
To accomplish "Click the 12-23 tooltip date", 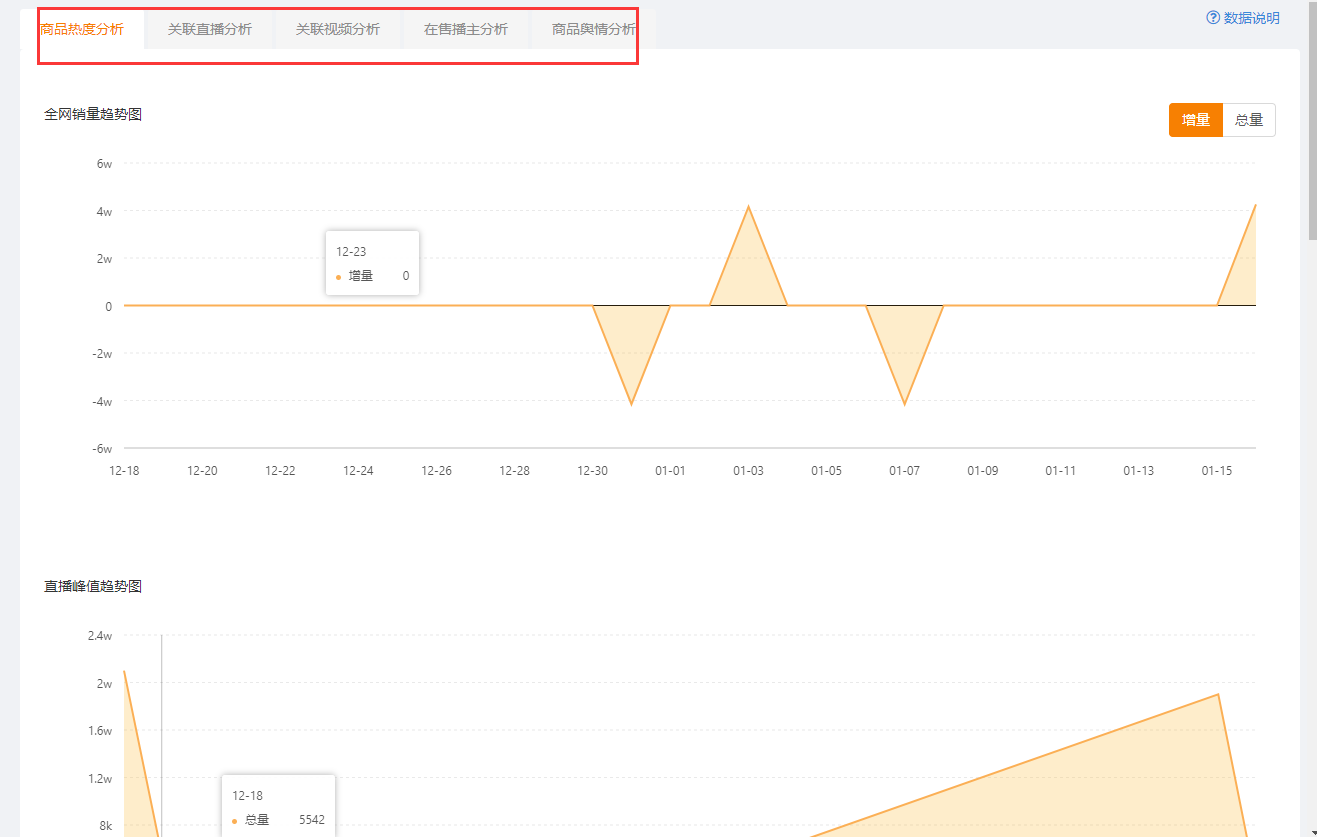I will [x=351, y=252].
